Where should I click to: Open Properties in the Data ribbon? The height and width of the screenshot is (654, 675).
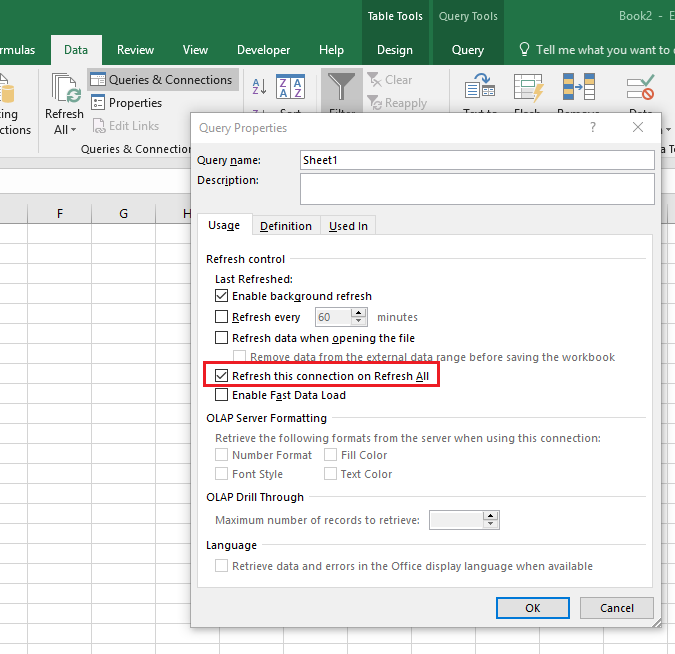(x=127, y=102)
